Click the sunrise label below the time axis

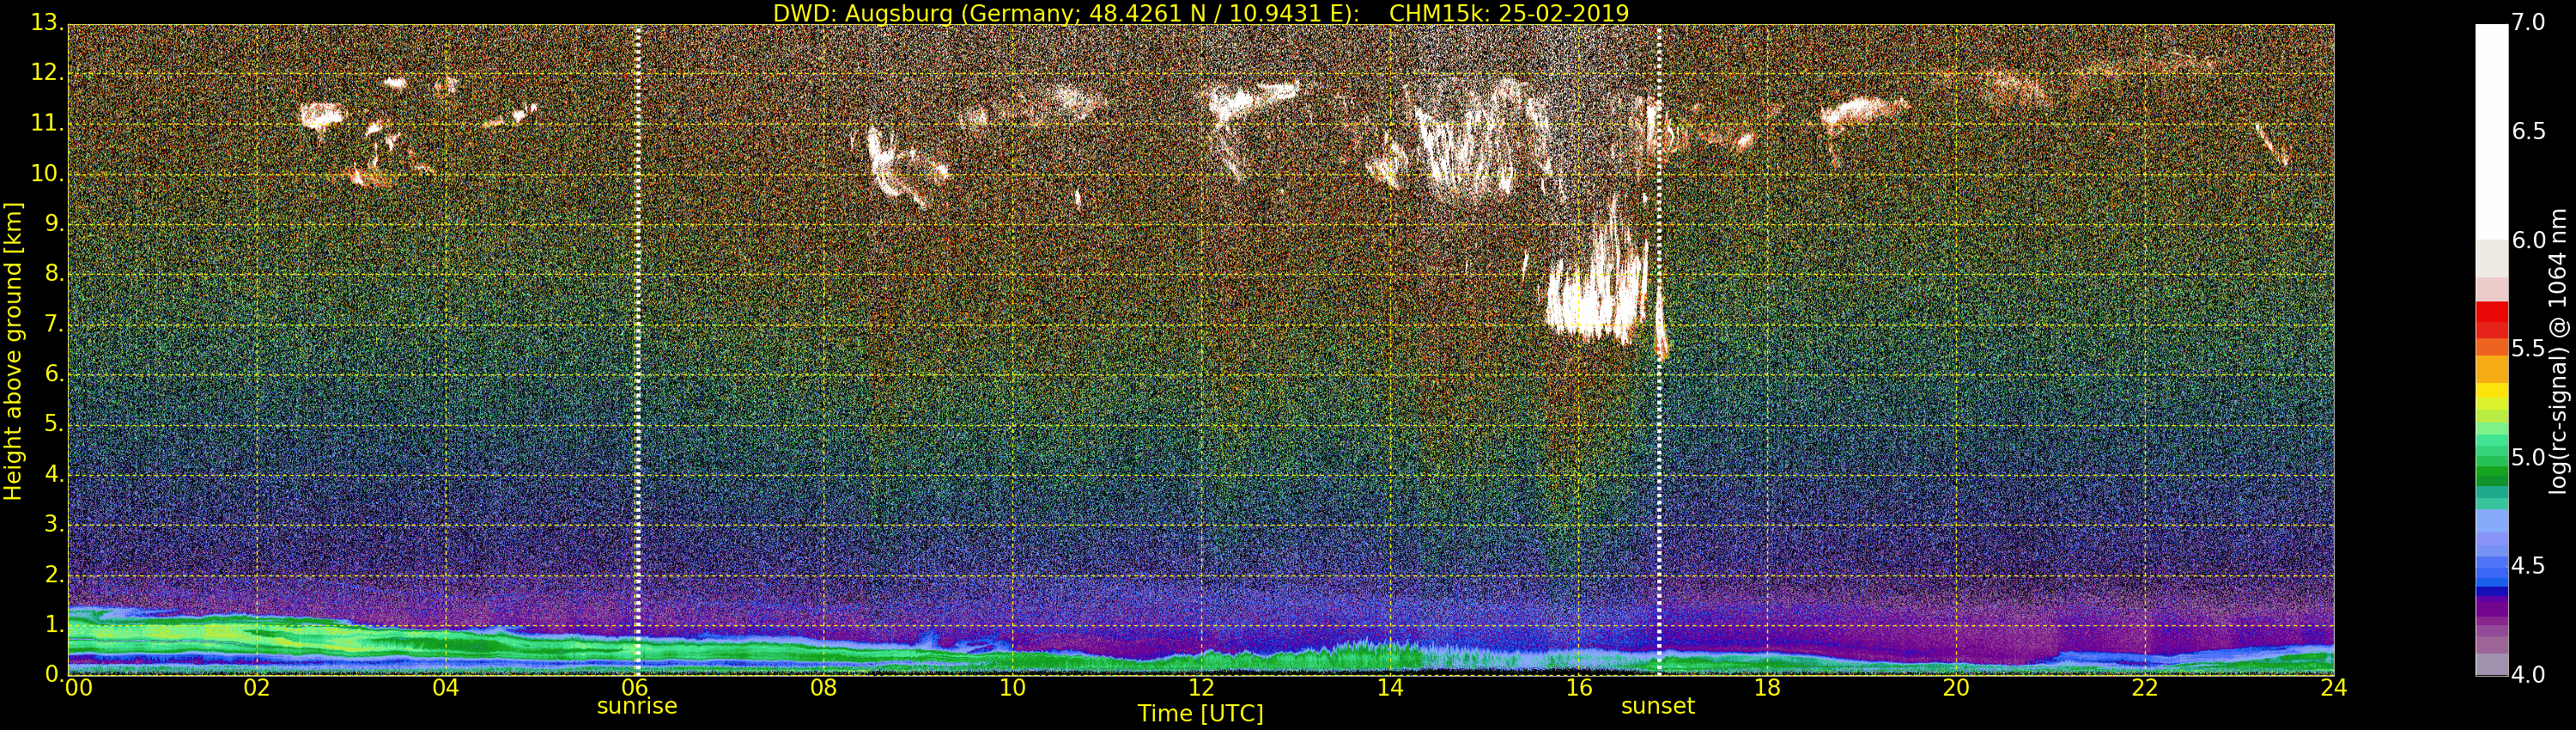pos(637,707)
